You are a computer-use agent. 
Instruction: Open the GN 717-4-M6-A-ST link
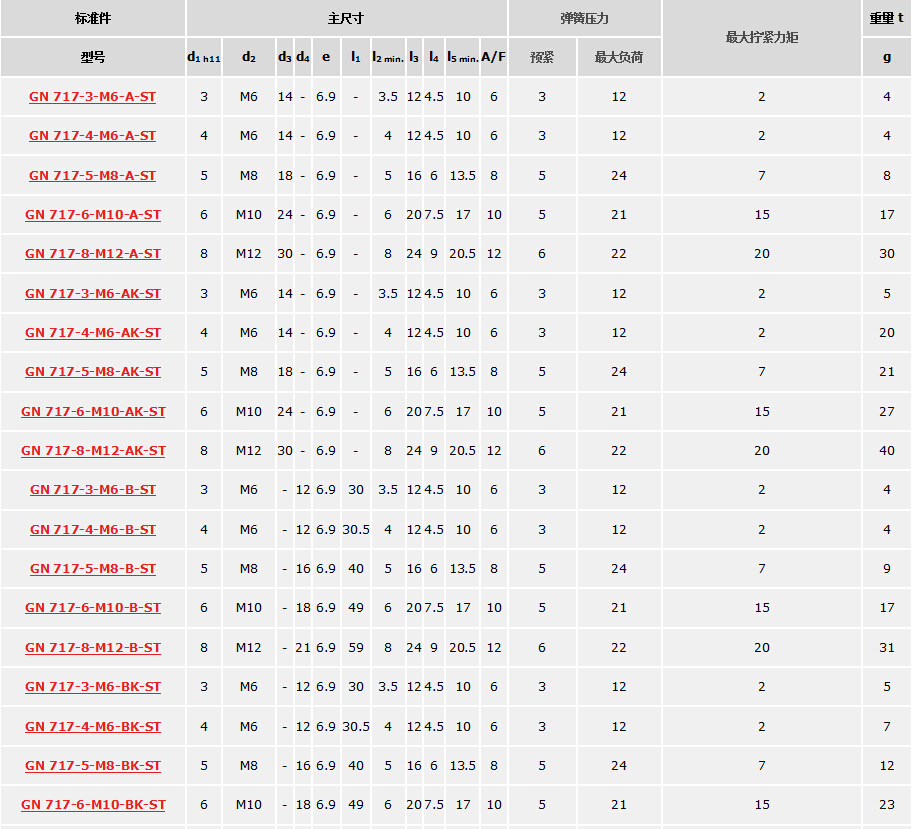coord(93,136)
